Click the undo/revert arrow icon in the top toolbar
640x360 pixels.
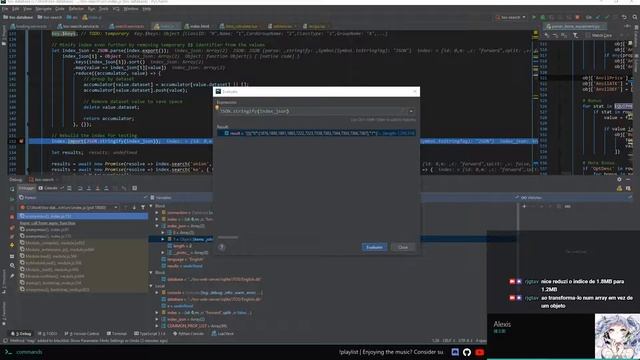(624, 17)
